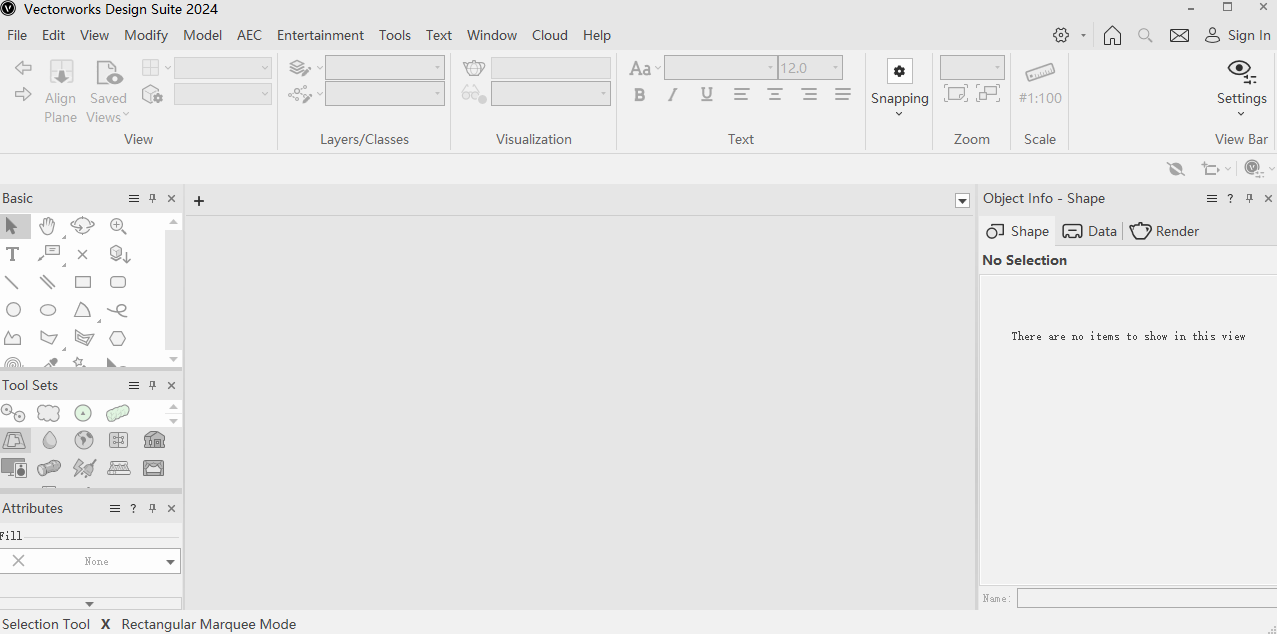The height and width of the screenshot is (634, 1277).
Task: Toggle Underline text formatting
Action: [x=707, y=95]
